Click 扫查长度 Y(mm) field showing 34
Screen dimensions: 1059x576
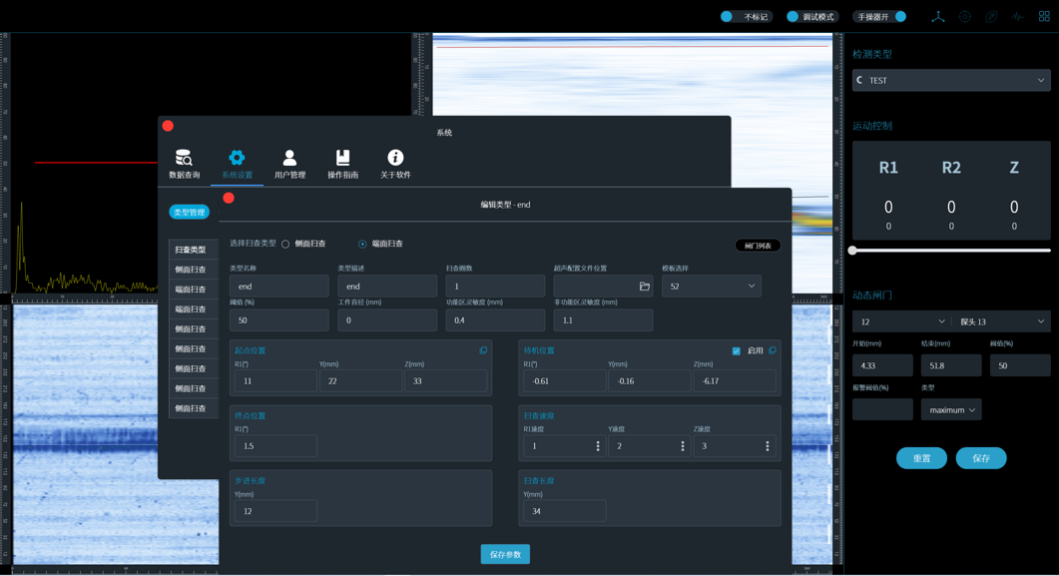565,511
